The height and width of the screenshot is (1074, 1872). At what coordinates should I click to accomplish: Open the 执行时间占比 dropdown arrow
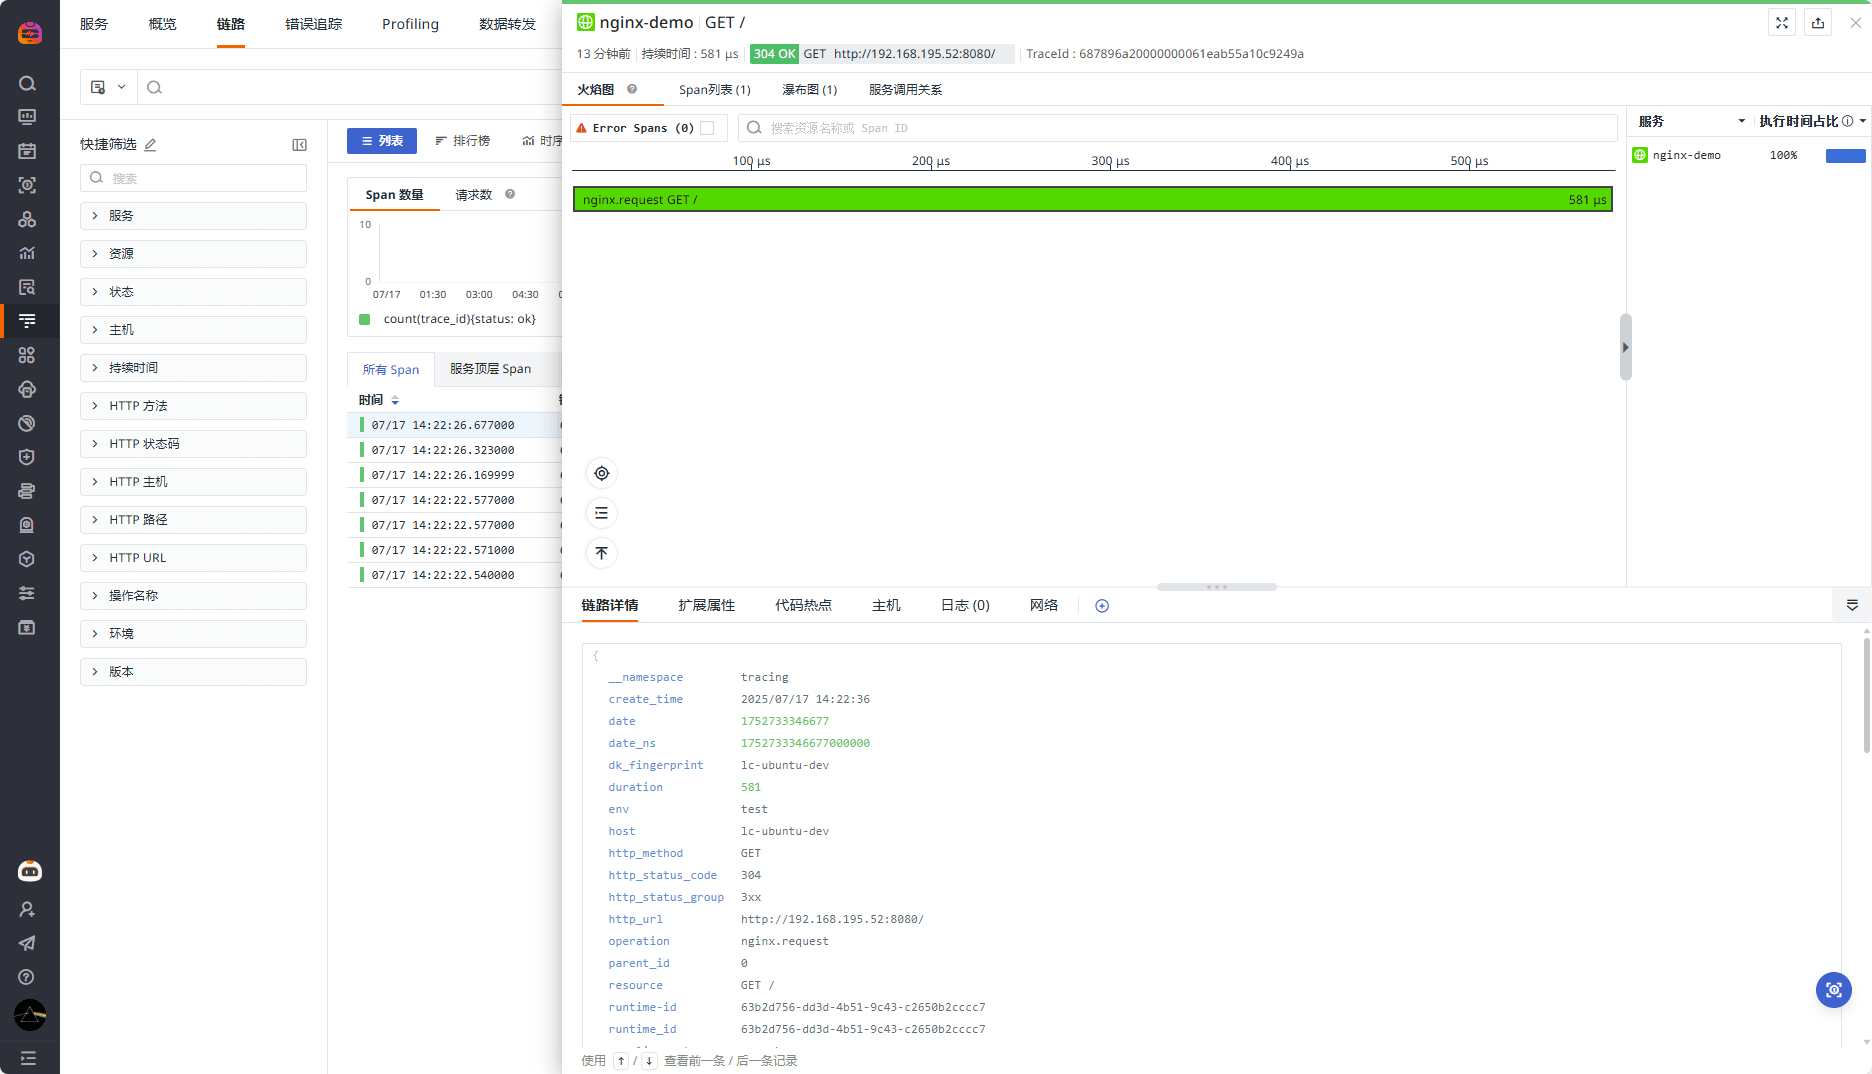click(x=1863, y=121)
